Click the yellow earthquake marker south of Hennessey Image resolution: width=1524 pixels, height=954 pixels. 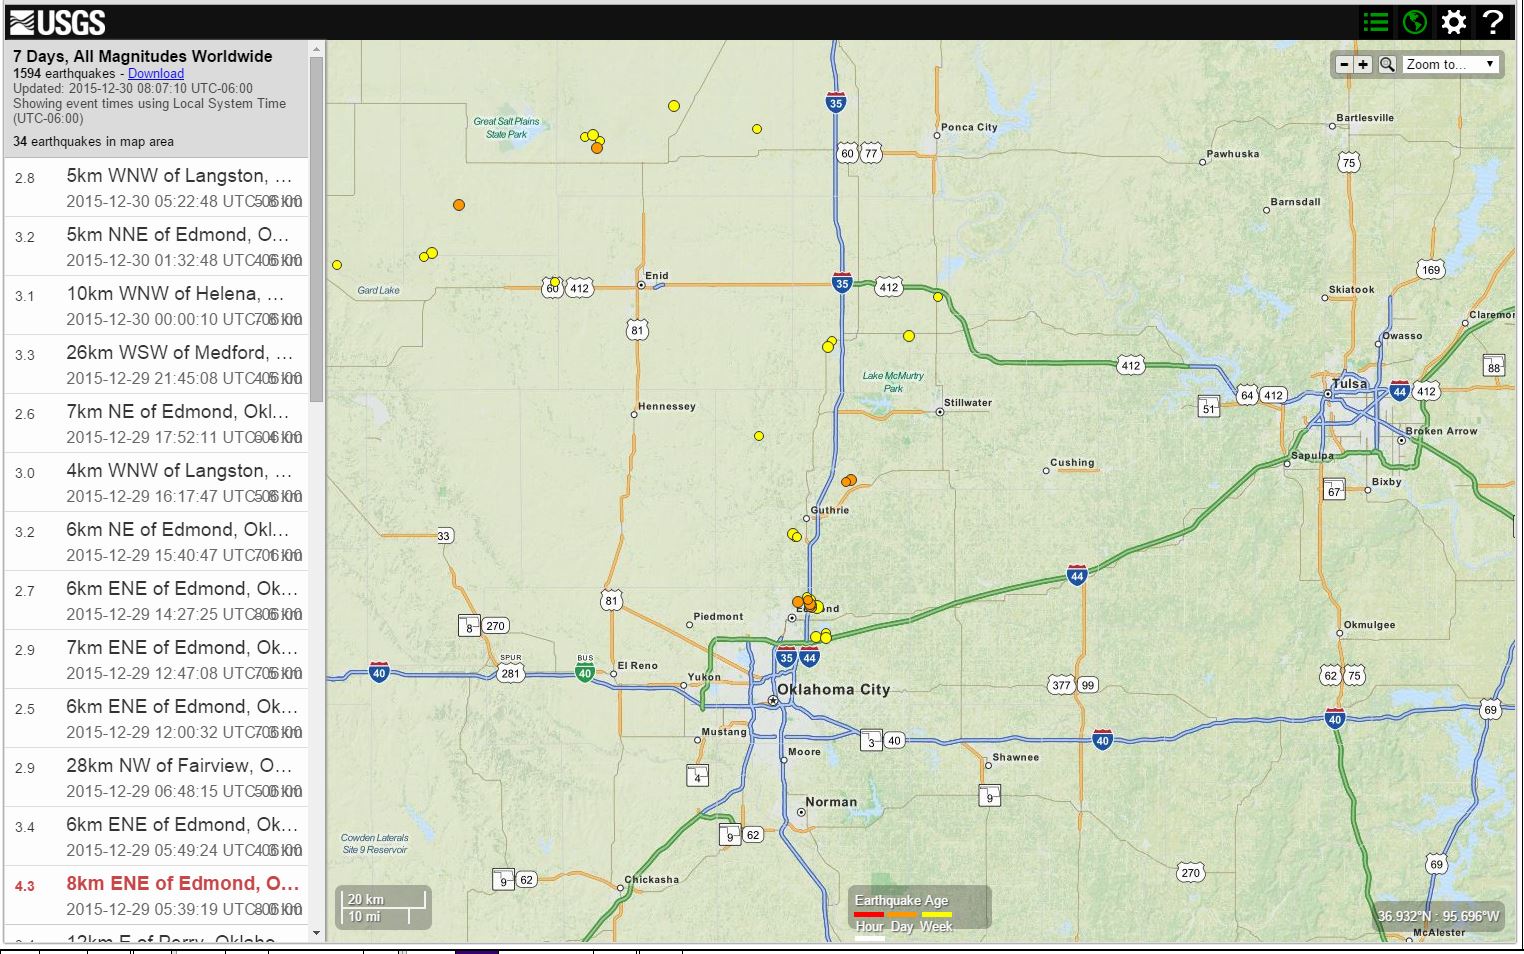click(759, 436)
